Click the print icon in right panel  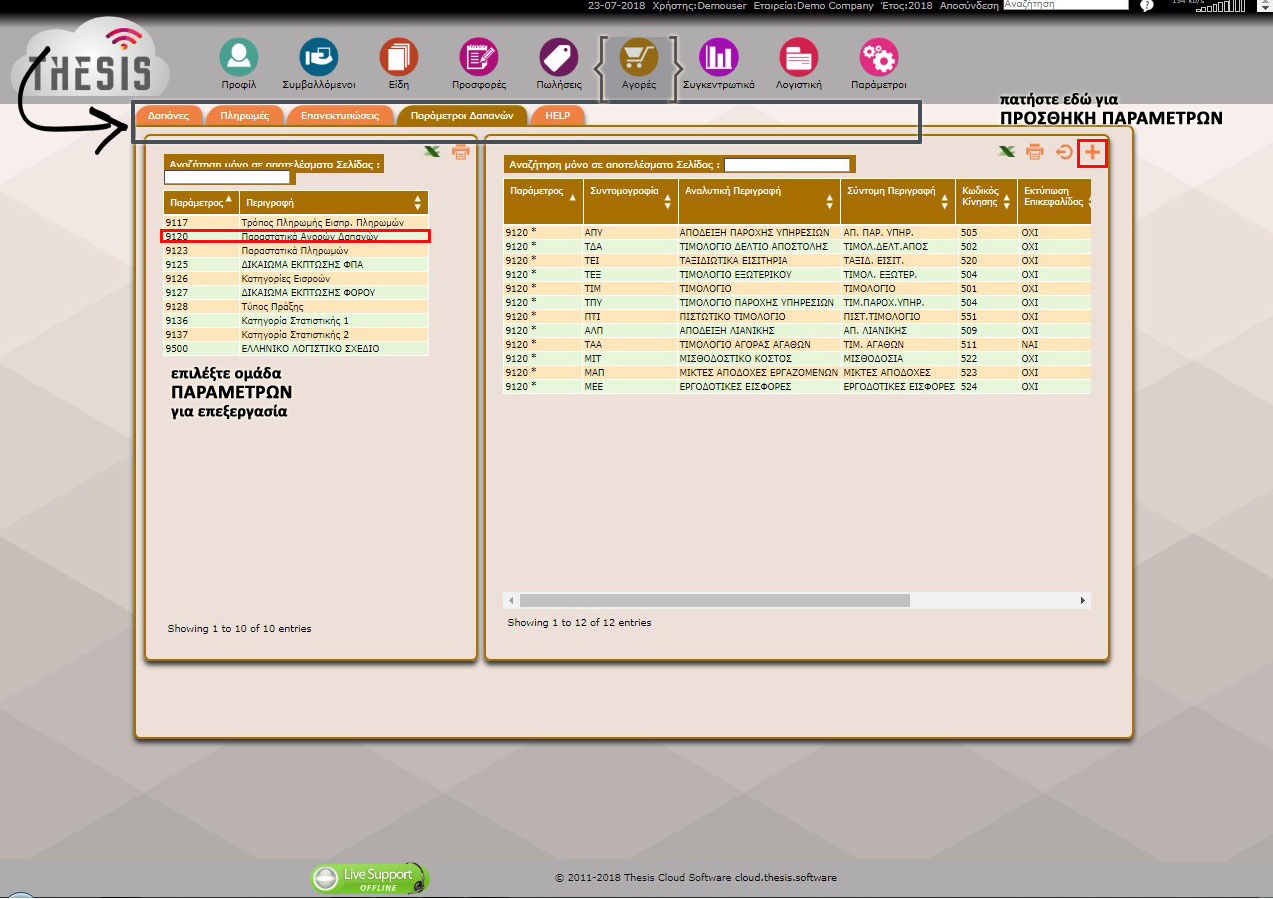[x=1035, y=153]
